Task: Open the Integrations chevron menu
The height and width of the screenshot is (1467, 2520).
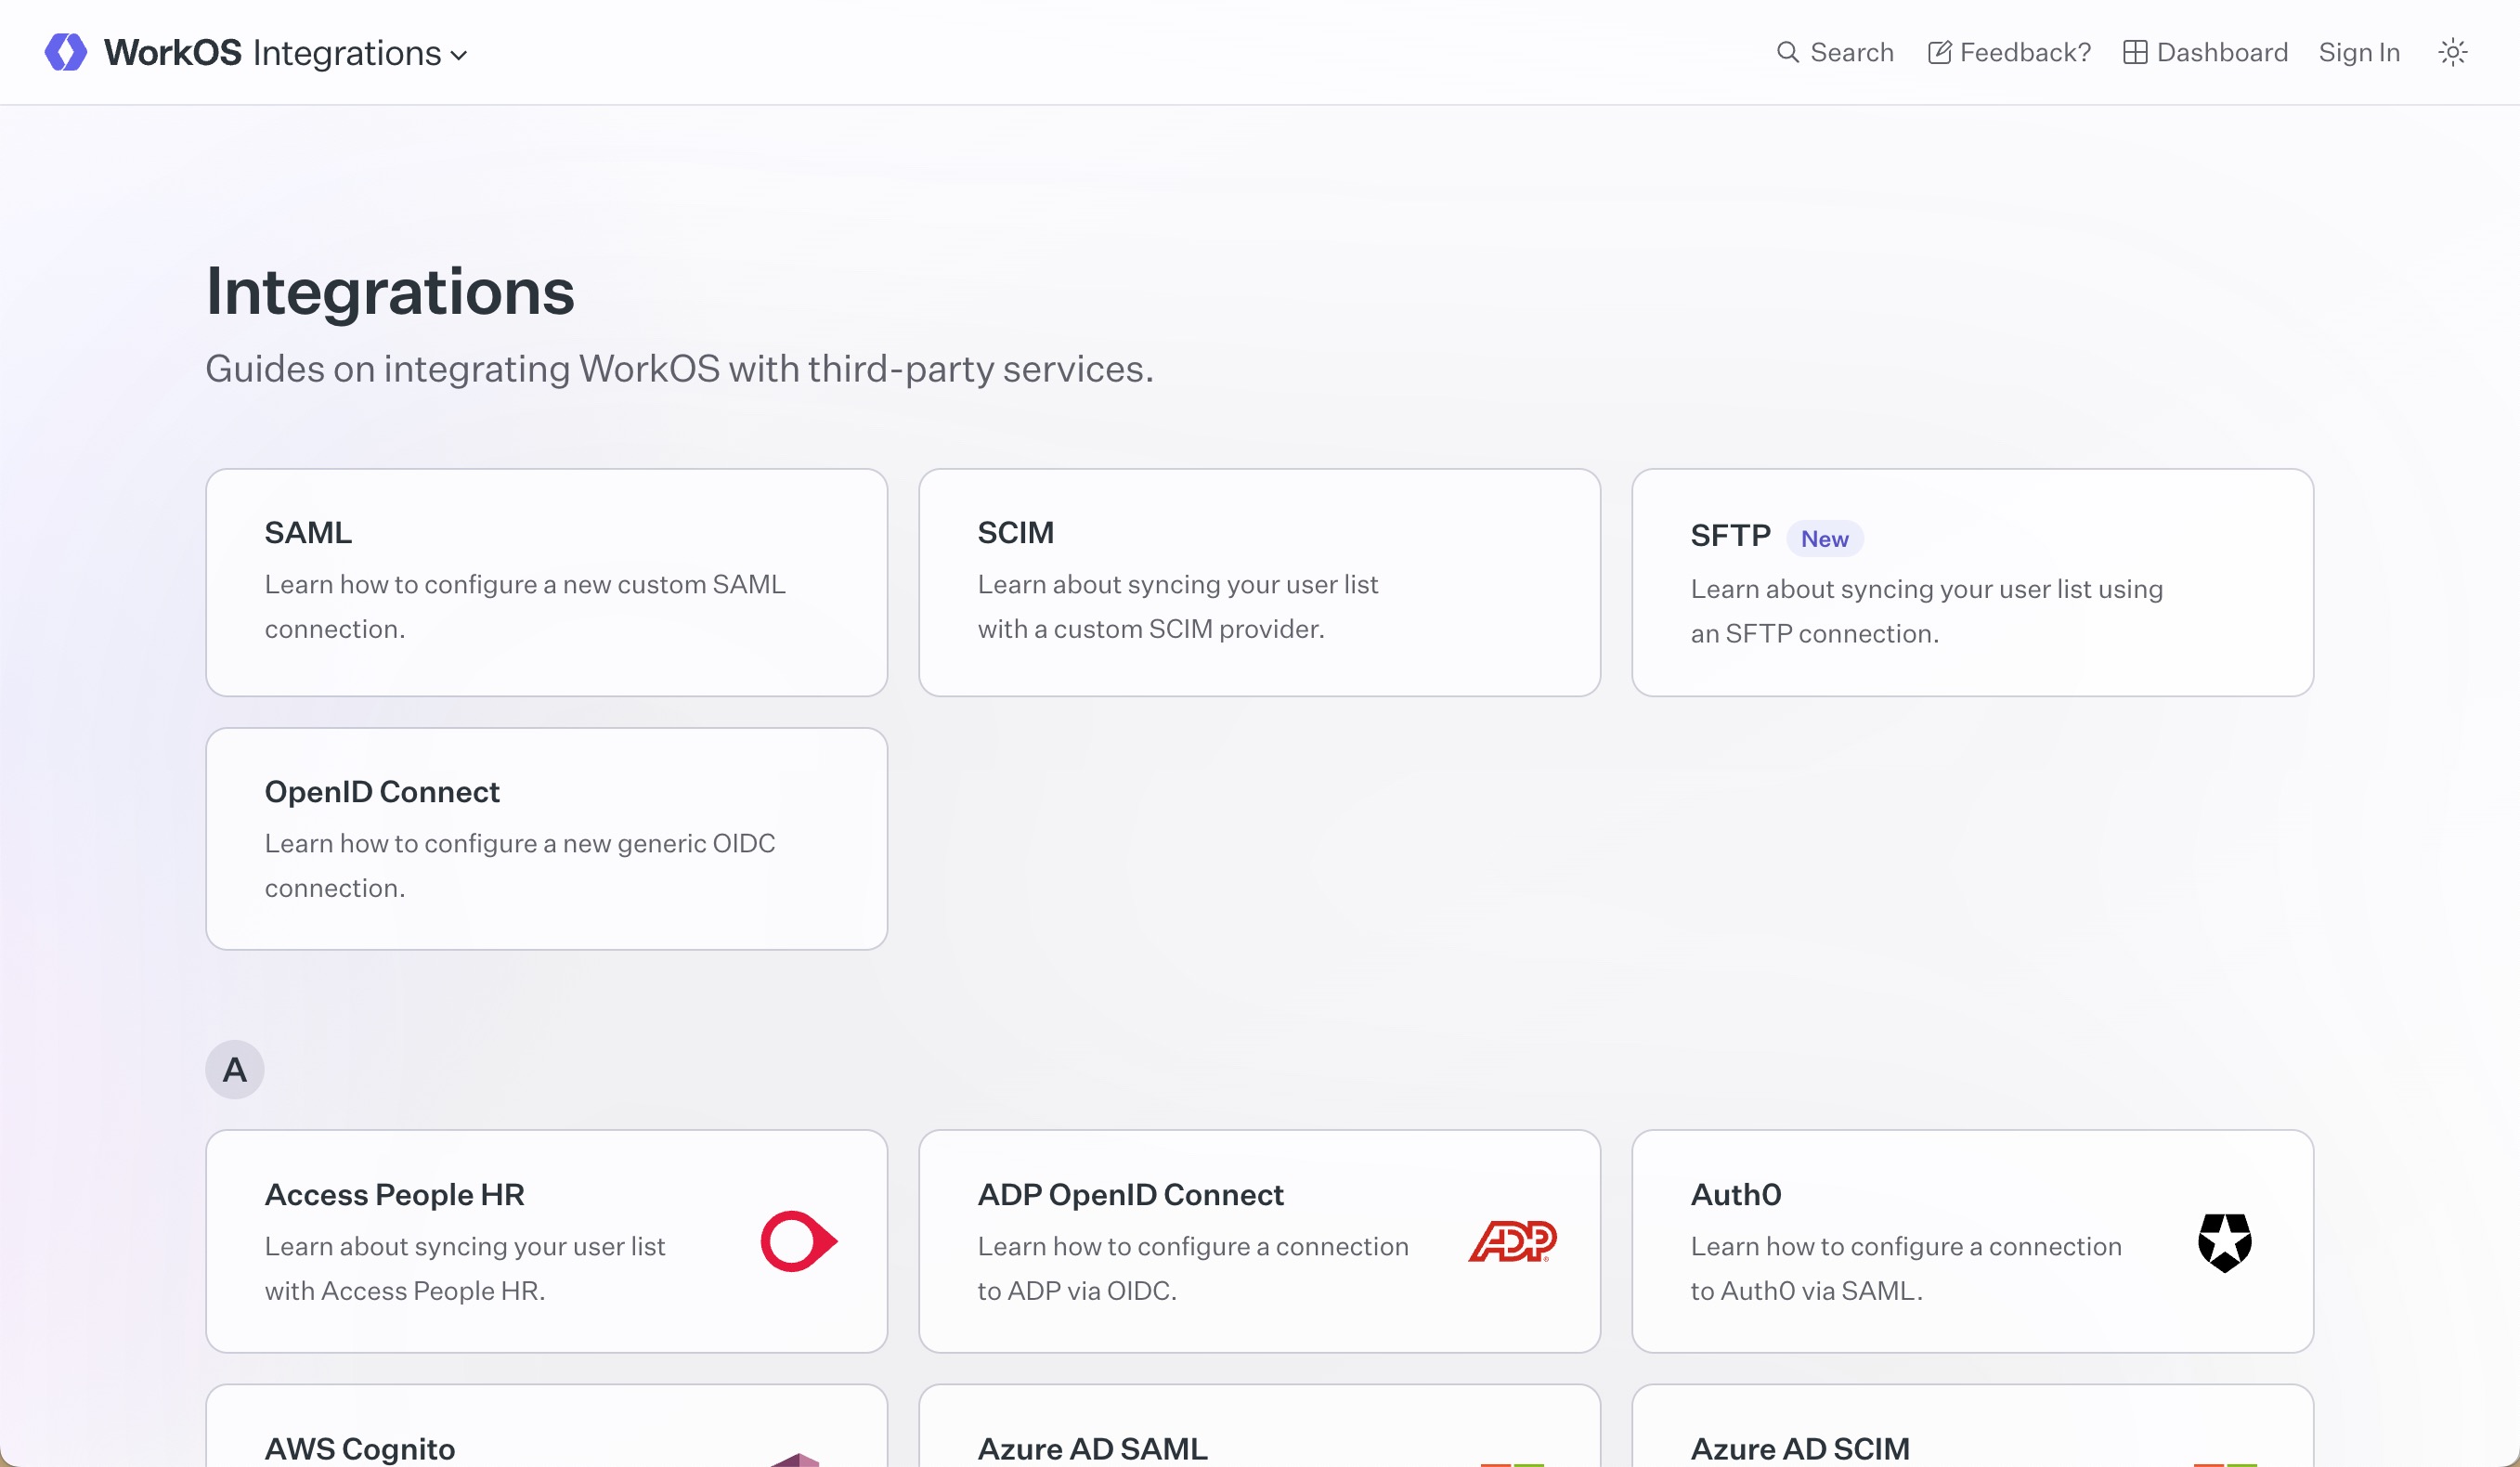Action: [459, 56]
